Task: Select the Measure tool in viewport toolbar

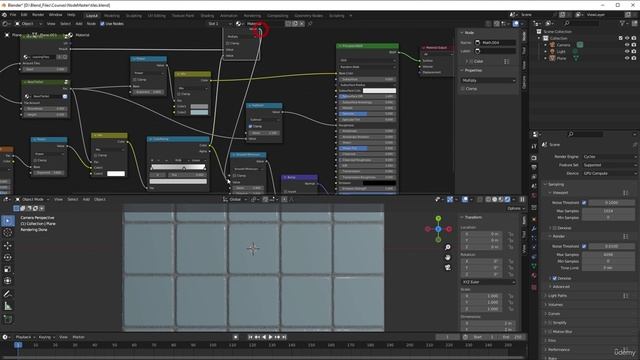Action: 8,306
